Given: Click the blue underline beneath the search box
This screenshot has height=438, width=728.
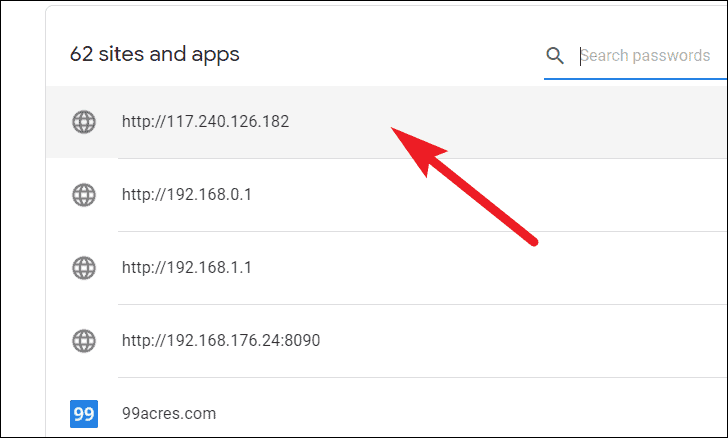Looking at the screenshot, I should pyautogui.click(x=635, y=78).
